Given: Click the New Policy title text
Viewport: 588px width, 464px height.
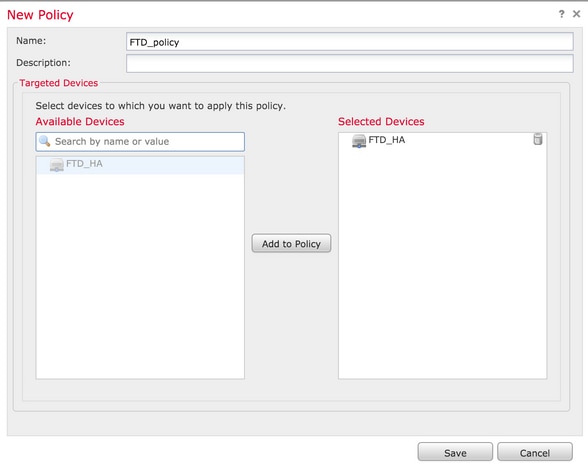Looking at the screenshot, I should click(40, 15).
